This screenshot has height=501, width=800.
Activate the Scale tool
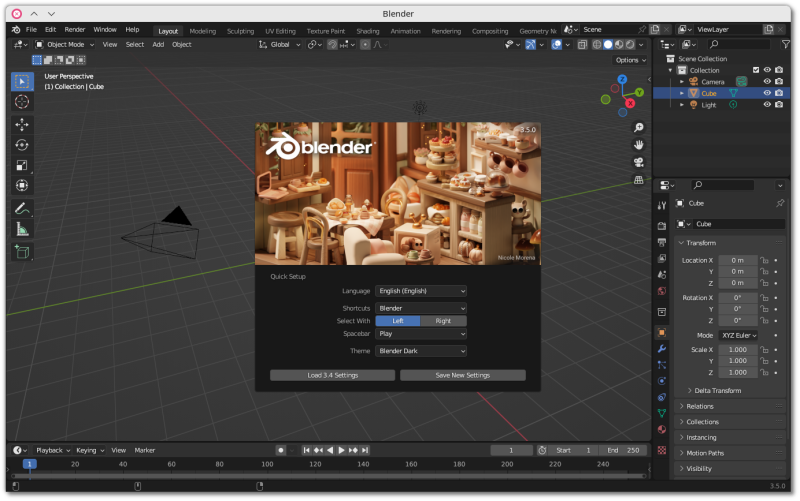[22, 165]
